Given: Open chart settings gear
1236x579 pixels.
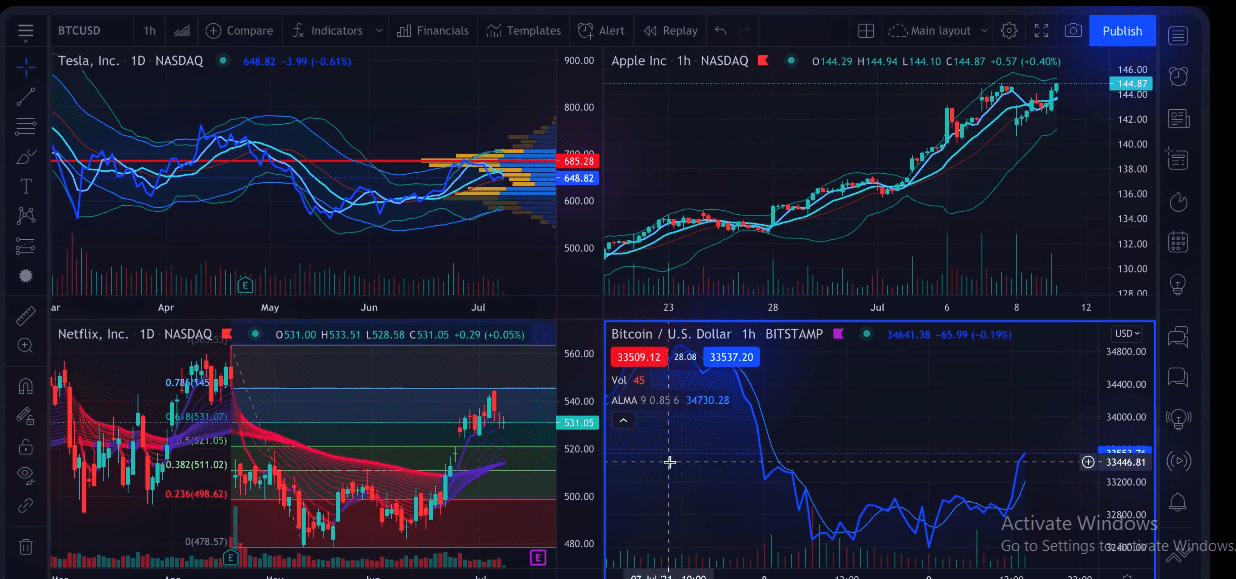Looking at the screenshot, I should pos(1009,31).
